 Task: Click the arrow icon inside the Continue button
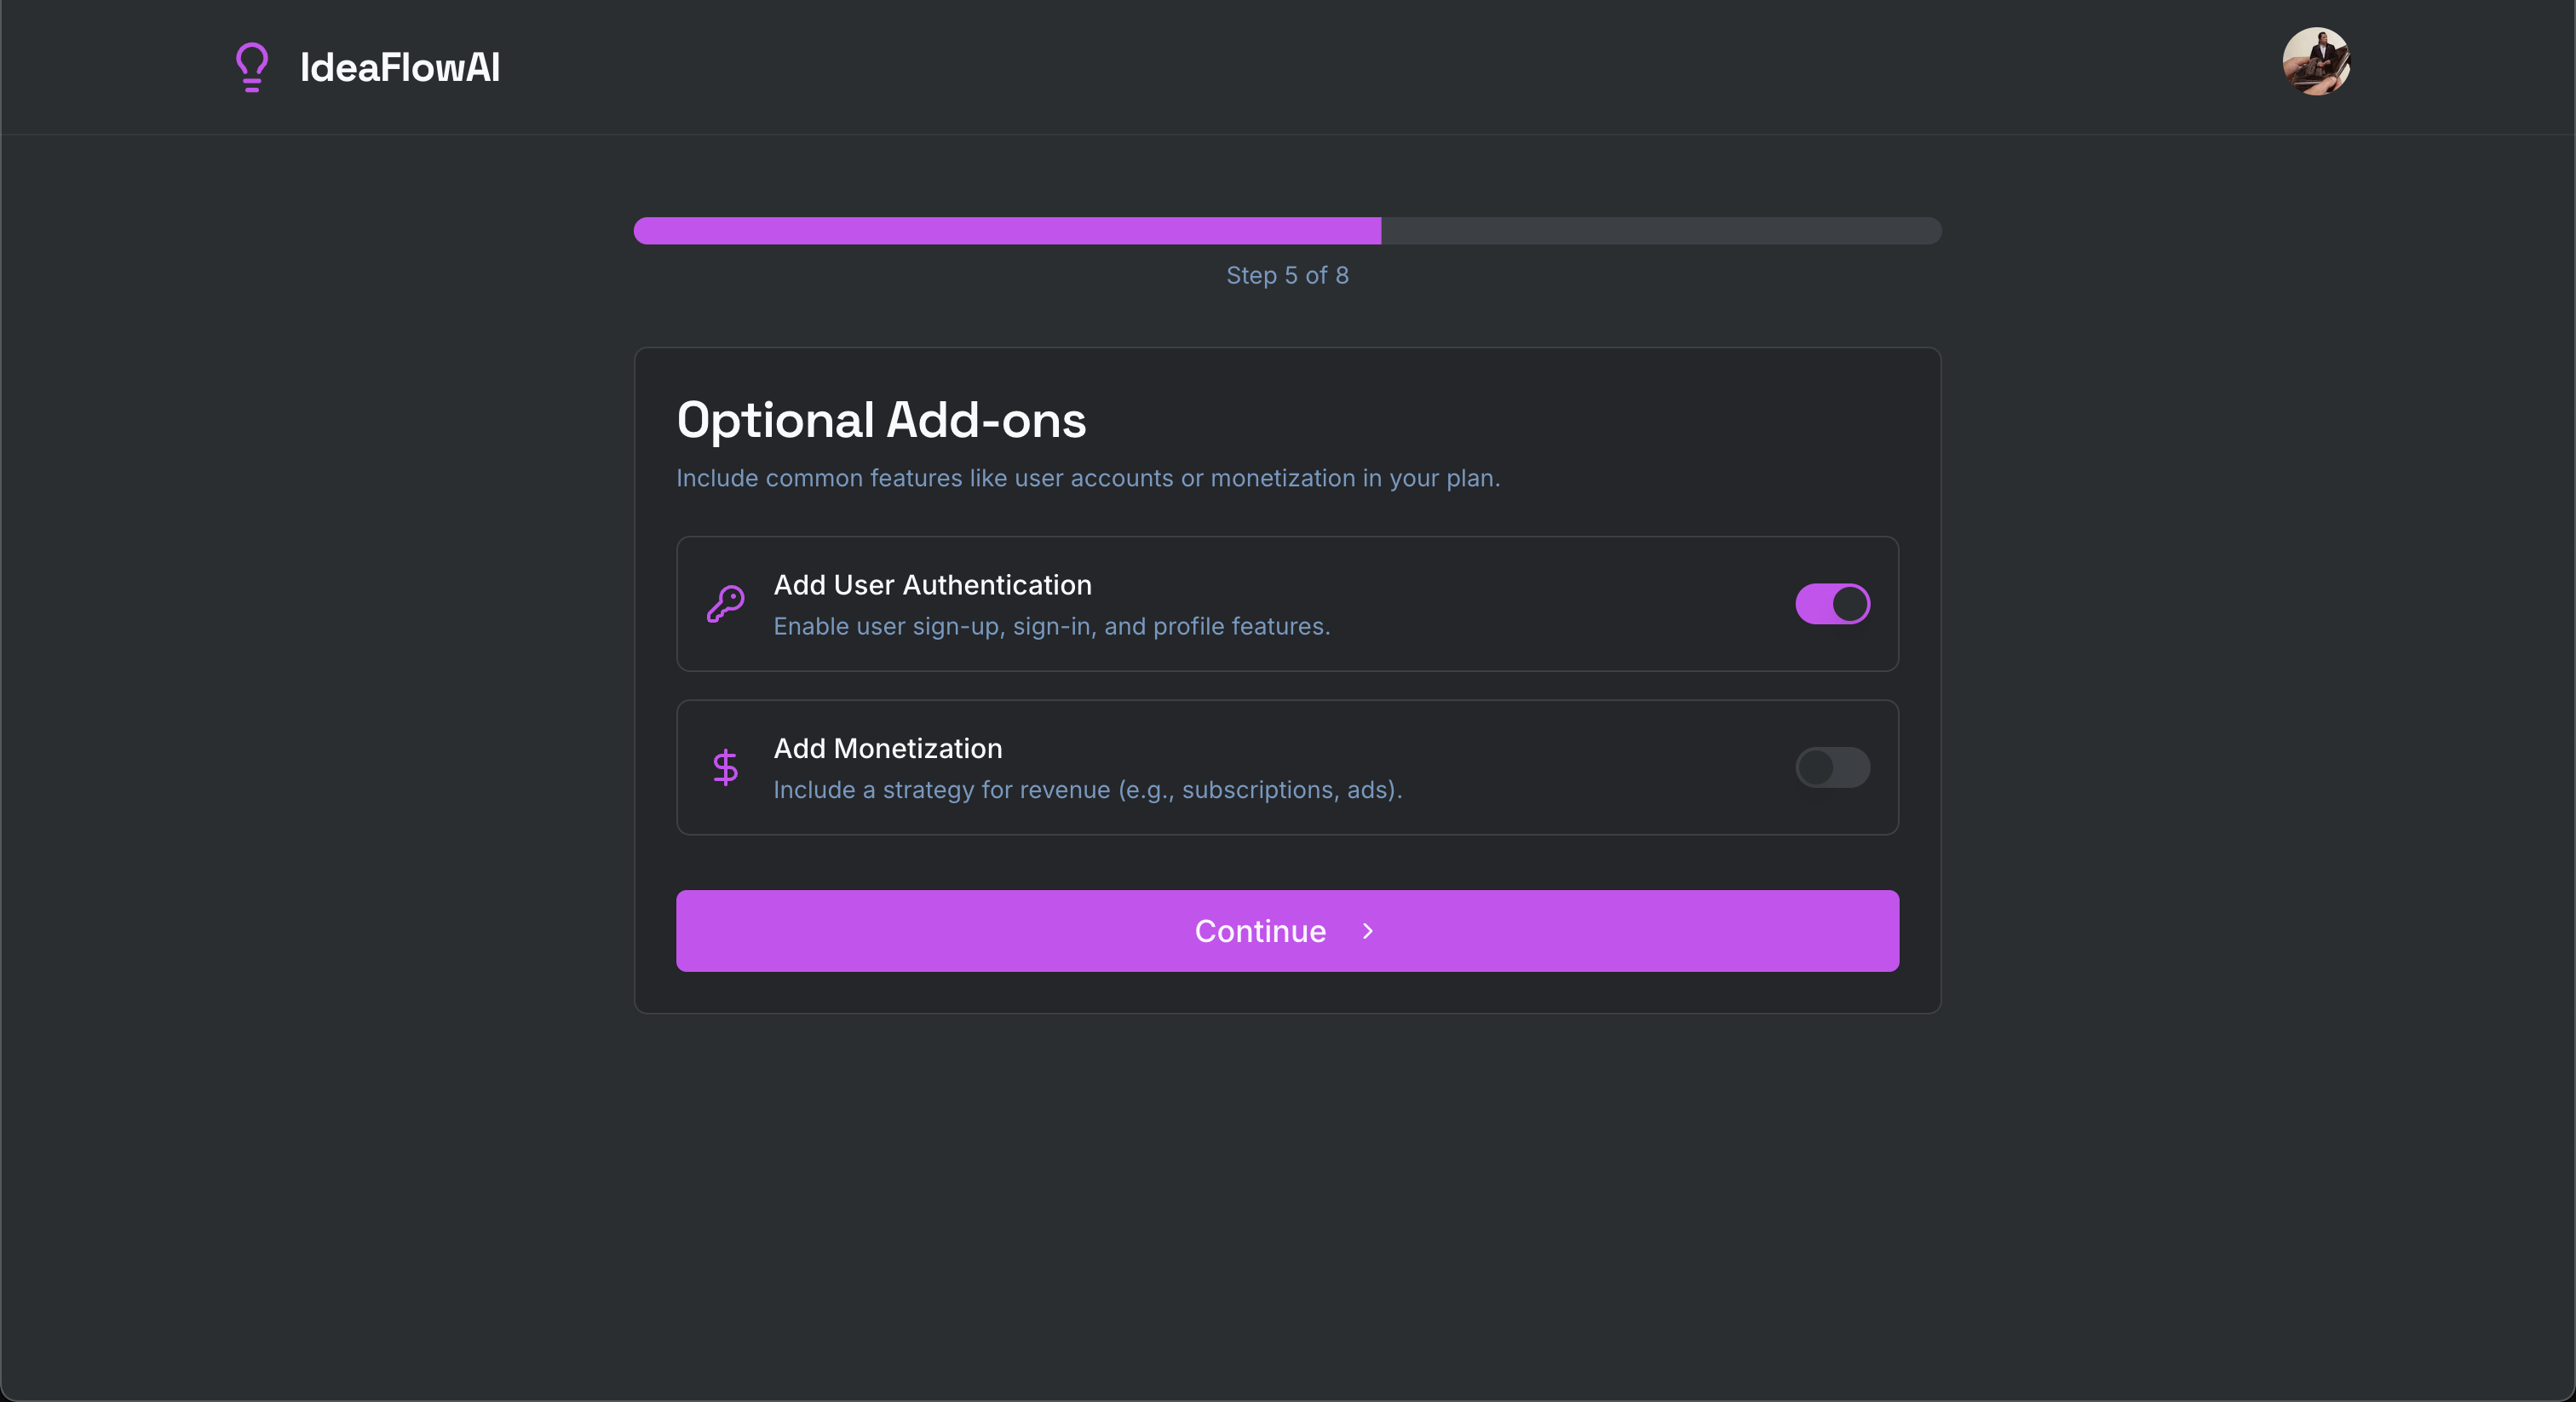(x=1367, y=931)
